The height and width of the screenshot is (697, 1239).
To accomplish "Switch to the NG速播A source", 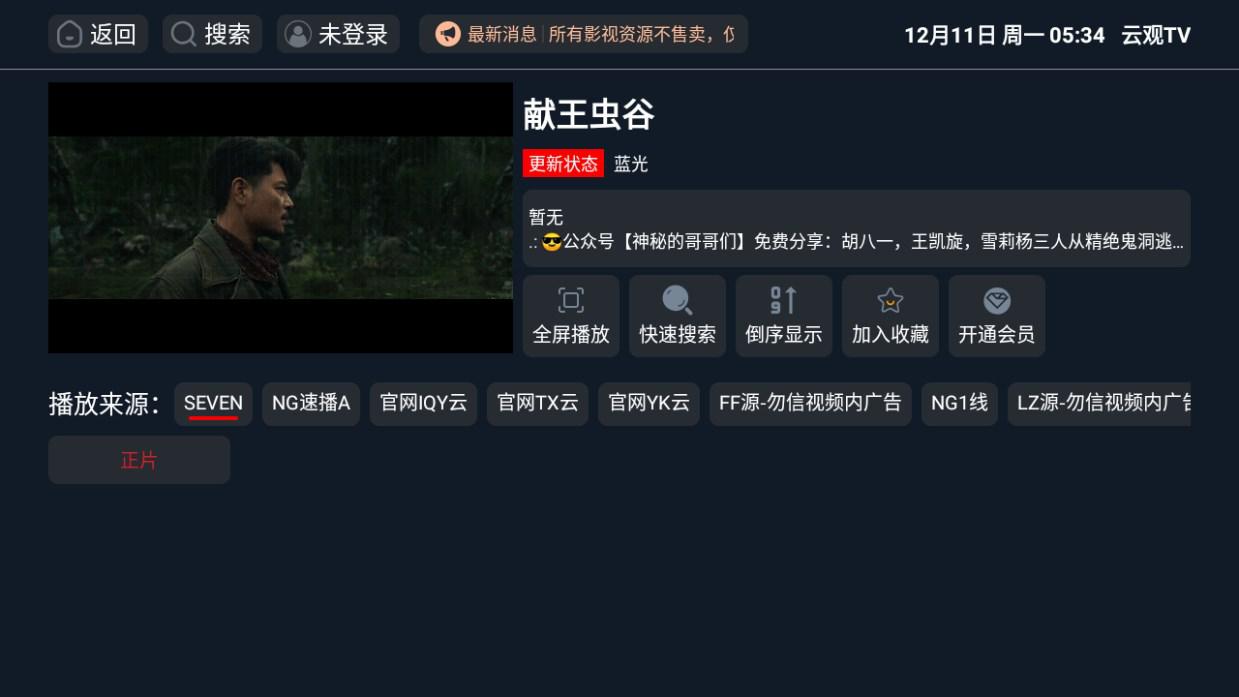I will click(x=311, y=404).
